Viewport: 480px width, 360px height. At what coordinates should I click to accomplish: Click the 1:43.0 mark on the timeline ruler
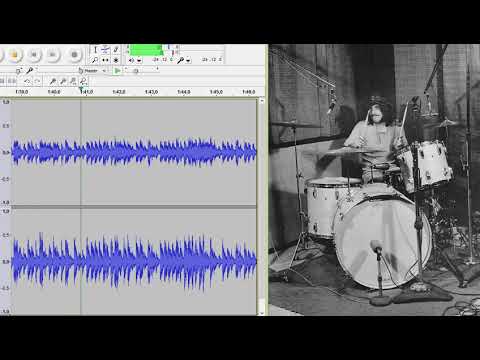(151, 92)
